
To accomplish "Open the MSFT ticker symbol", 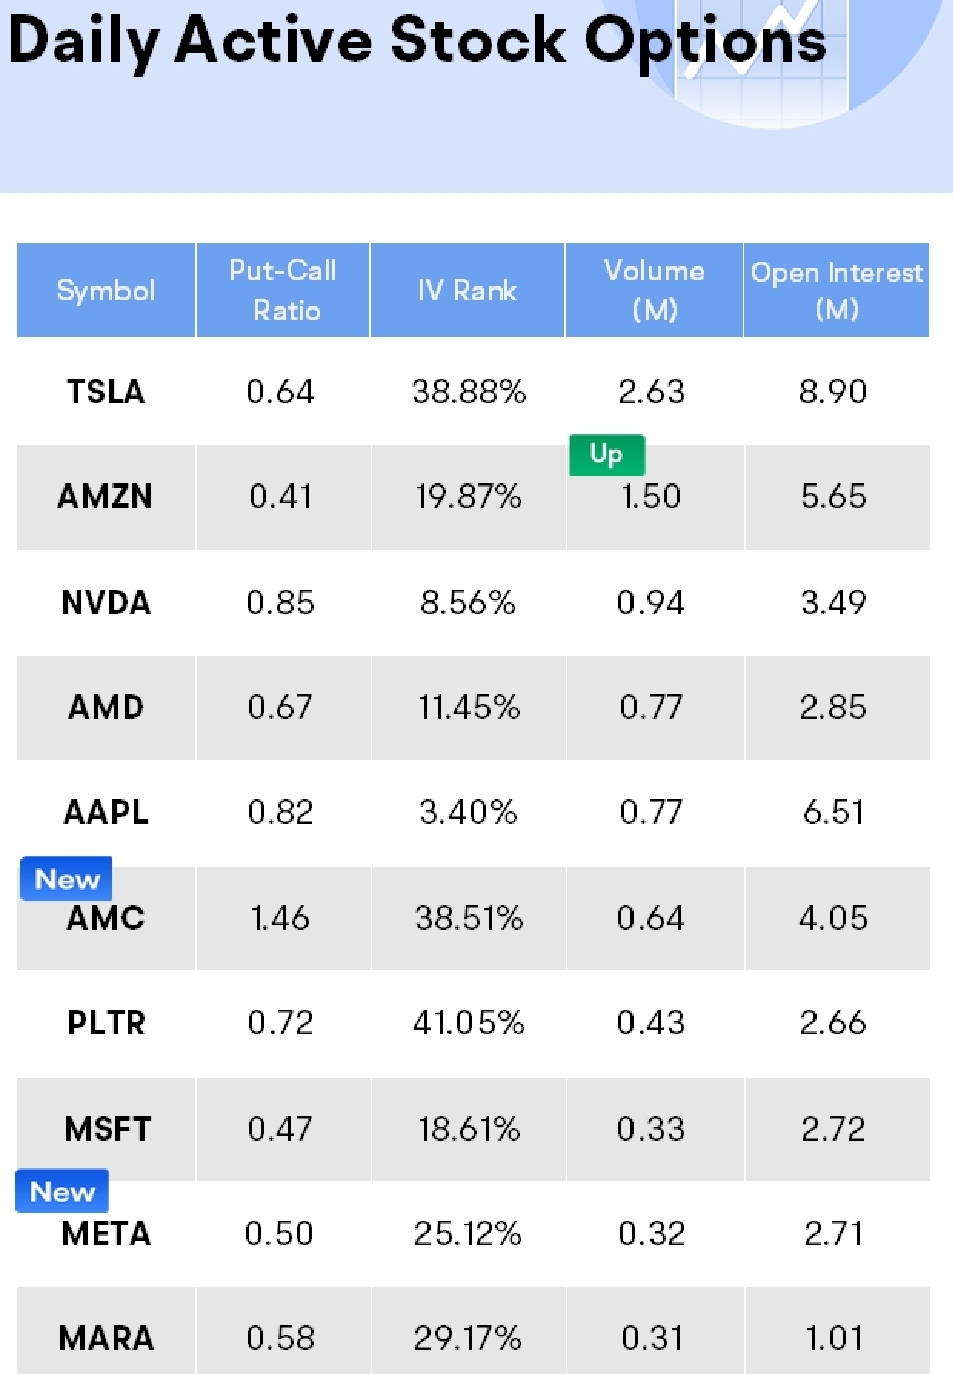I will pos(107,1129).
